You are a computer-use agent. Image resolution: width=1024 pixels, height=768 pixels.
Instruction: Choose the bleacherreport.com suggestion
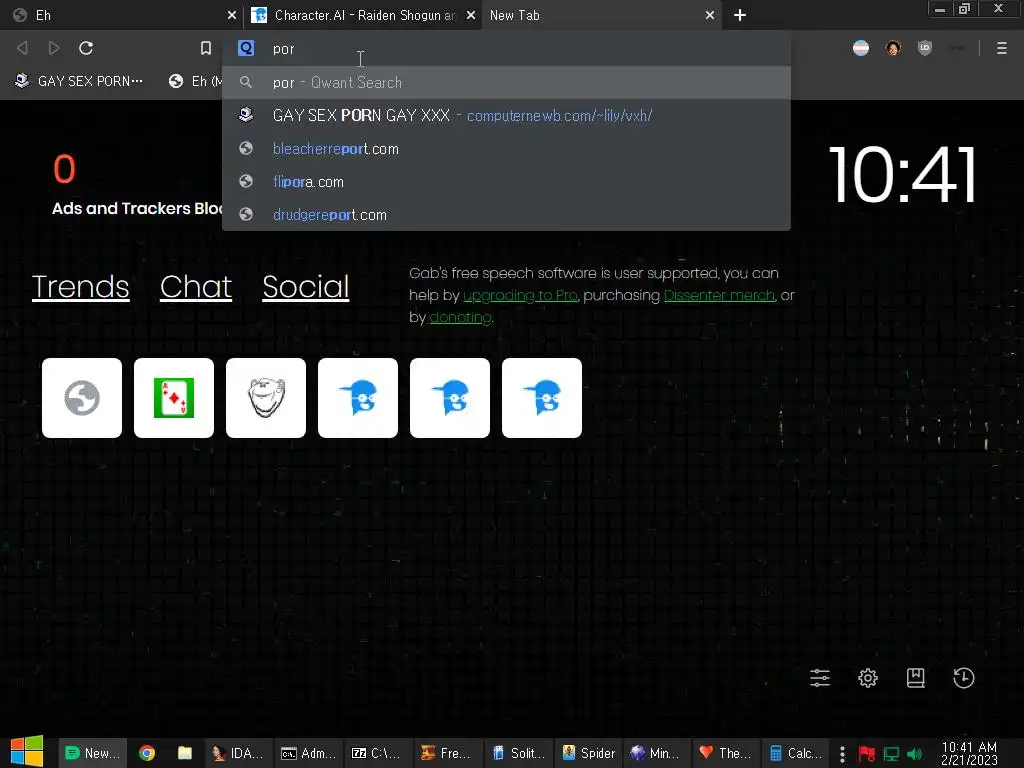[x=506, y=149]
